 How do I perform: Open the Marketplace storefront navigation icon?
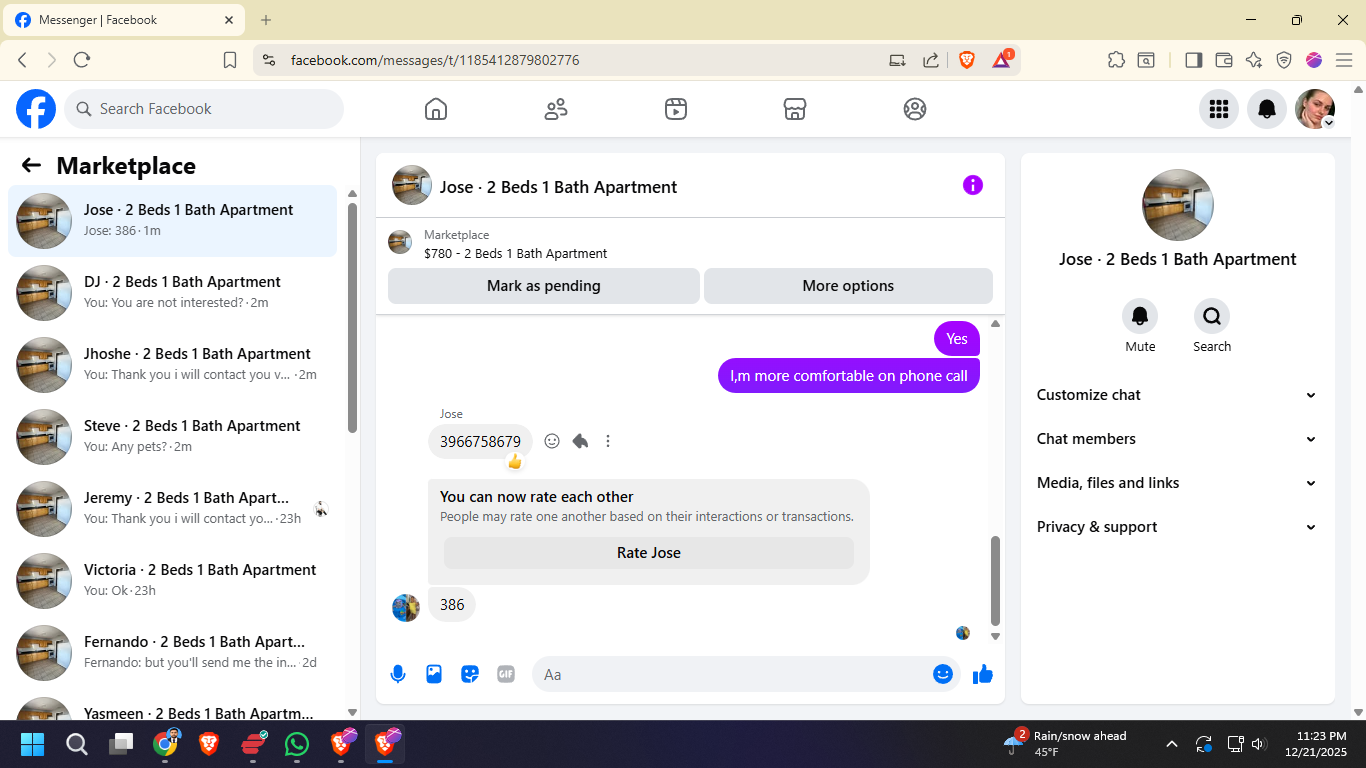[x=795, y=109]
